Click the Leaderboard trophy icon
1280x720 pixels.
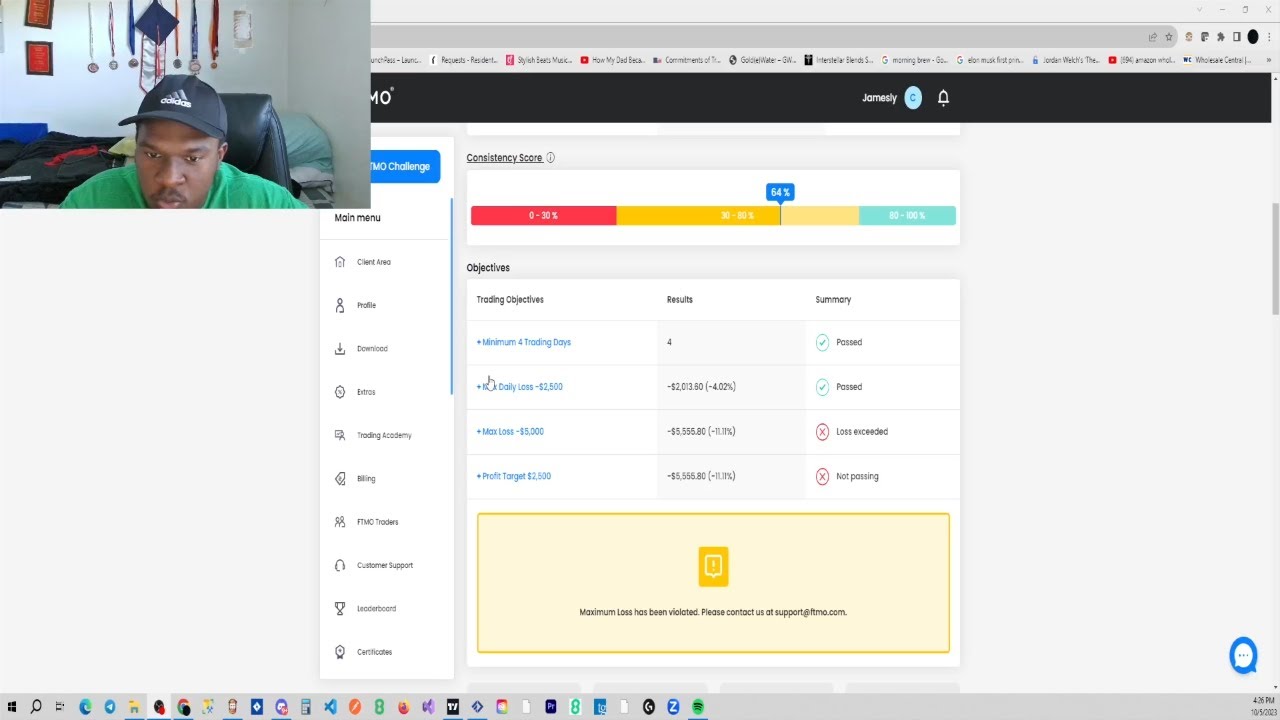point(340,608)
